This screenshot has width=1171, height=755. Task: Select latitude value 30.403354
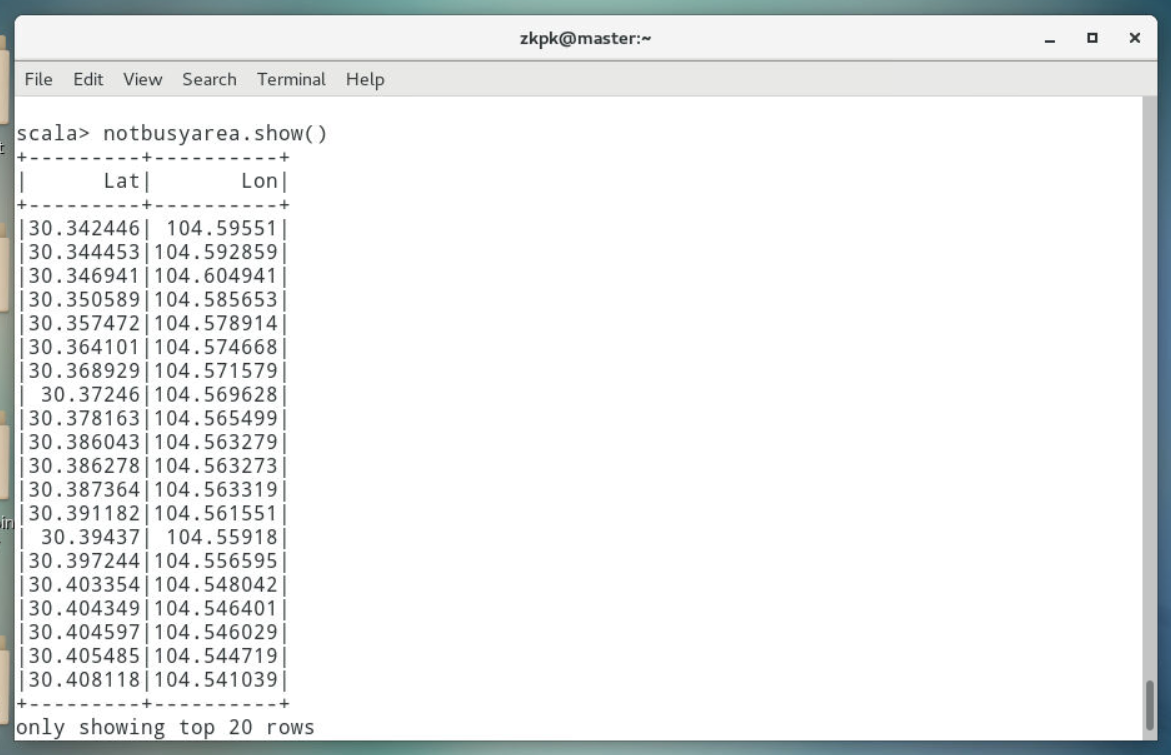[x=84, y=585]
